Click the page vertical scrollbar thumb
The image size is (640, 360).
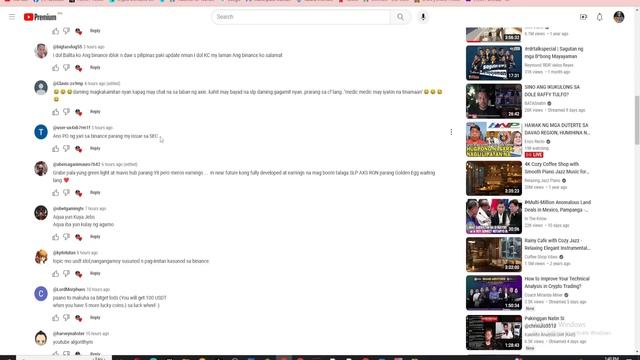[637, 120]
